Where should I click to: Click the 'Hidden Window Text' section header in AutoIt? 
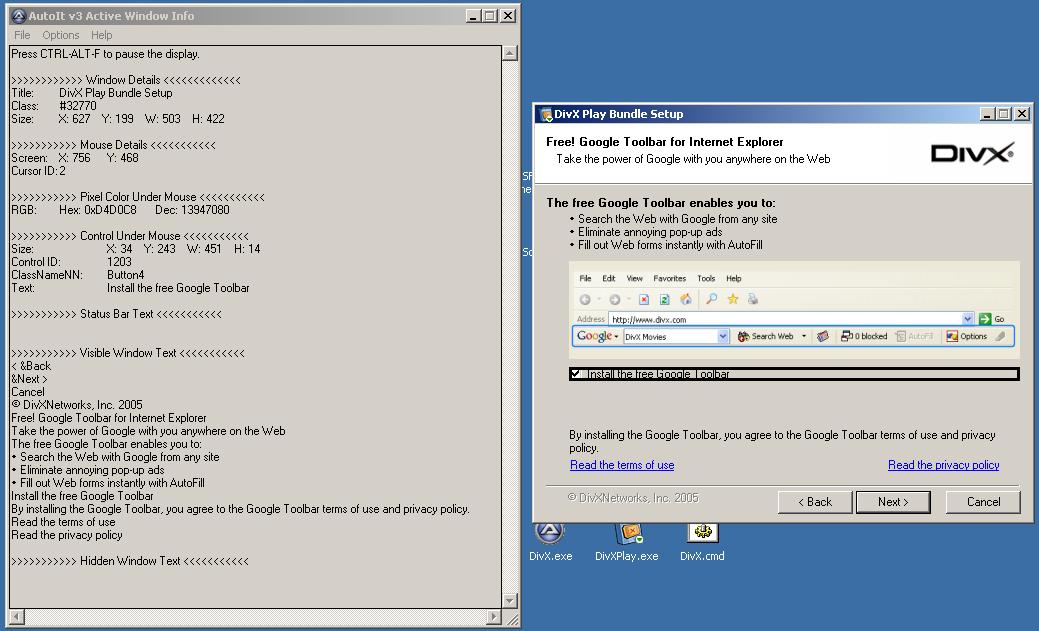pyautogui.click(x=130, y=561)
